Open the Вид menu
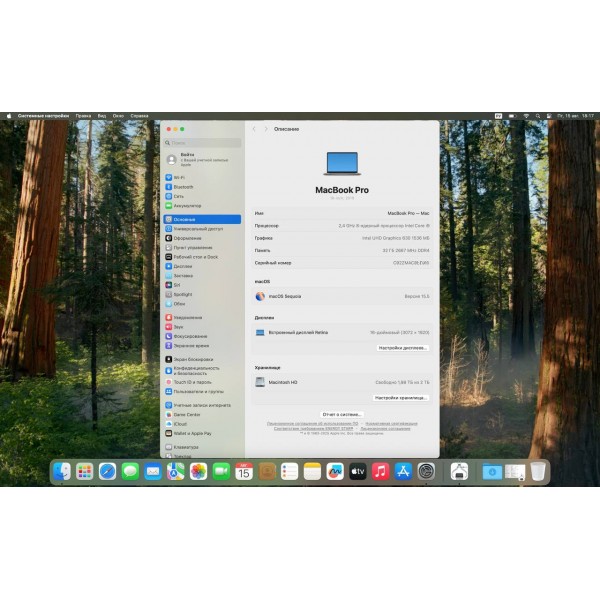The width and height of the screenshot is (600, 600). point(101,116)
